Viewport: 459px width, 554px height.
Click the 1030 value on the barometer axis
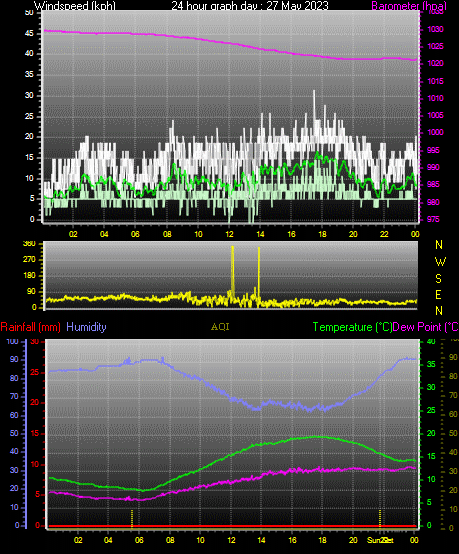click(435, 29)
